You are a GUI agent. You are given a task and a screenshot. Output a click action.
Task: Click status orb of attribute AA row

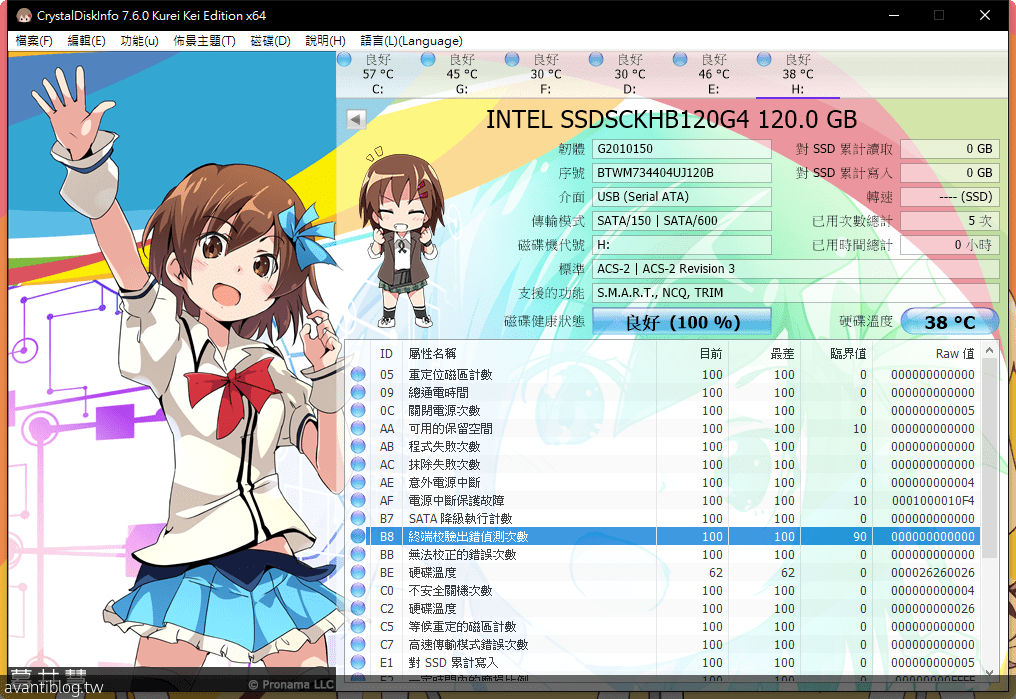pyautogui.click(x=358, y=428)
